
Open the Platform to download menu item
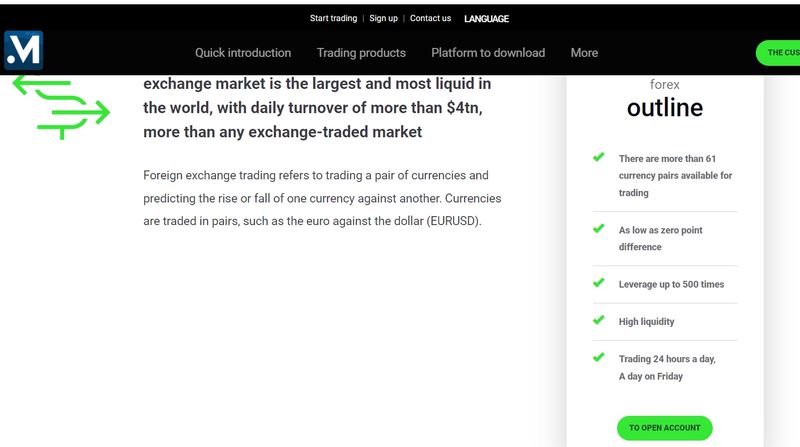tap(488, 53)
